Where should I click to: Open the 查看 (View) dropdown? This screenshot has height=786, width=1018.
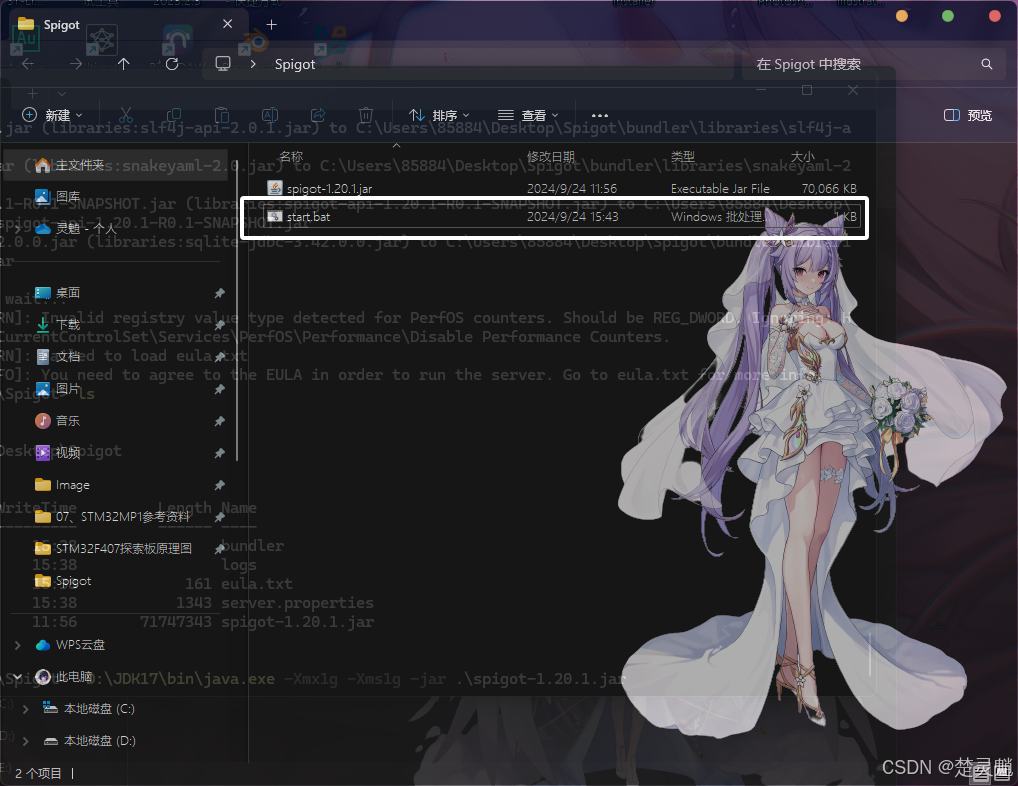point(528,115)
